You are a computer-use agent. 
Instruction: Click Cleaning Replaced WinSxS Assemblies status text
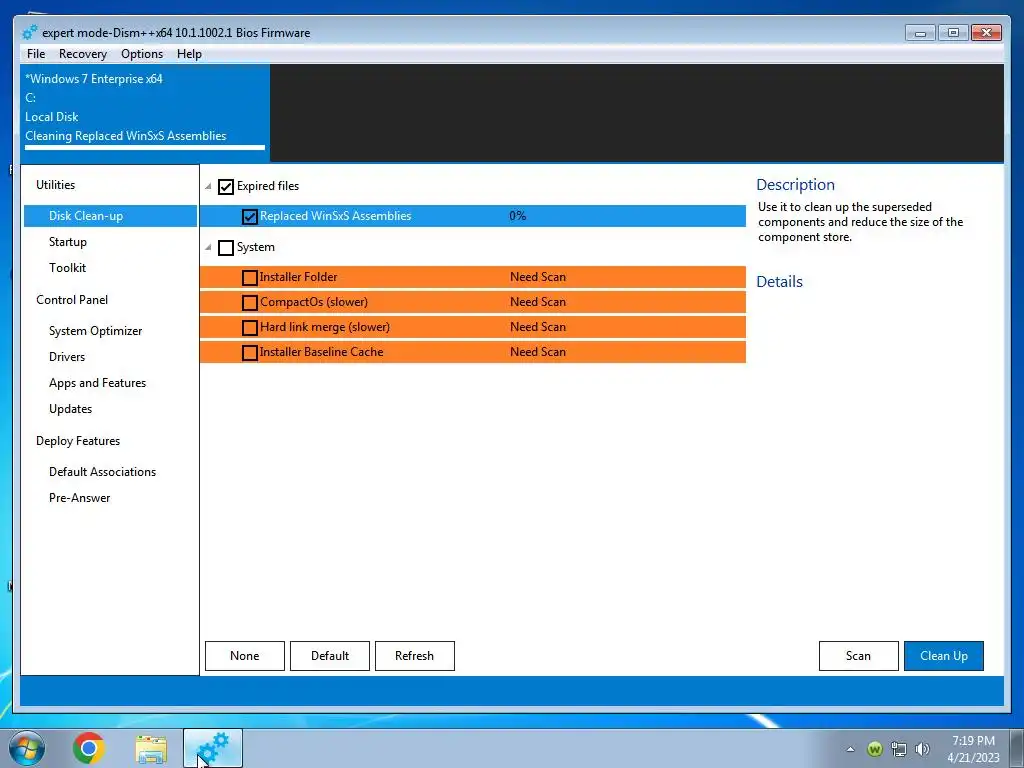126,136
